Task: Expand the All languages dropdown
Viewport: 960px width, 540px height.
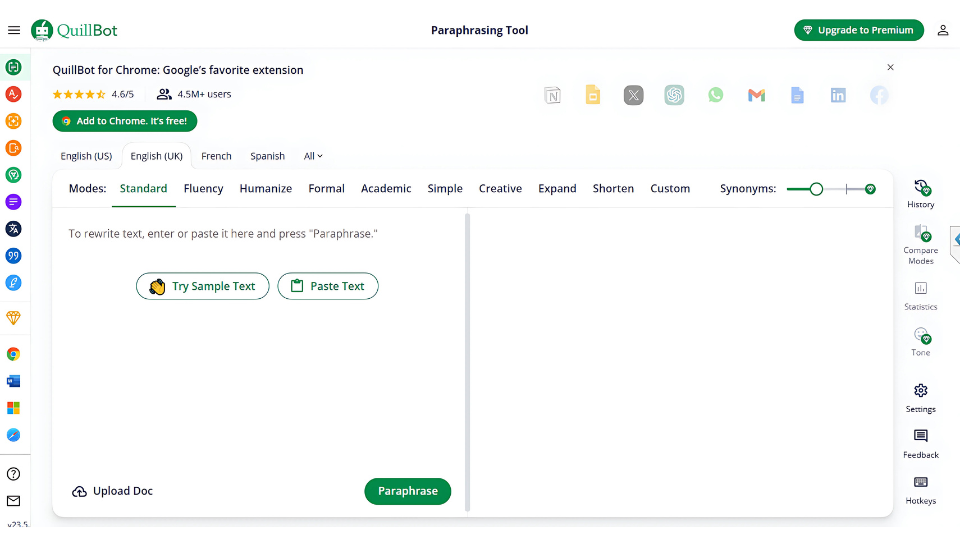Action: 313,156
